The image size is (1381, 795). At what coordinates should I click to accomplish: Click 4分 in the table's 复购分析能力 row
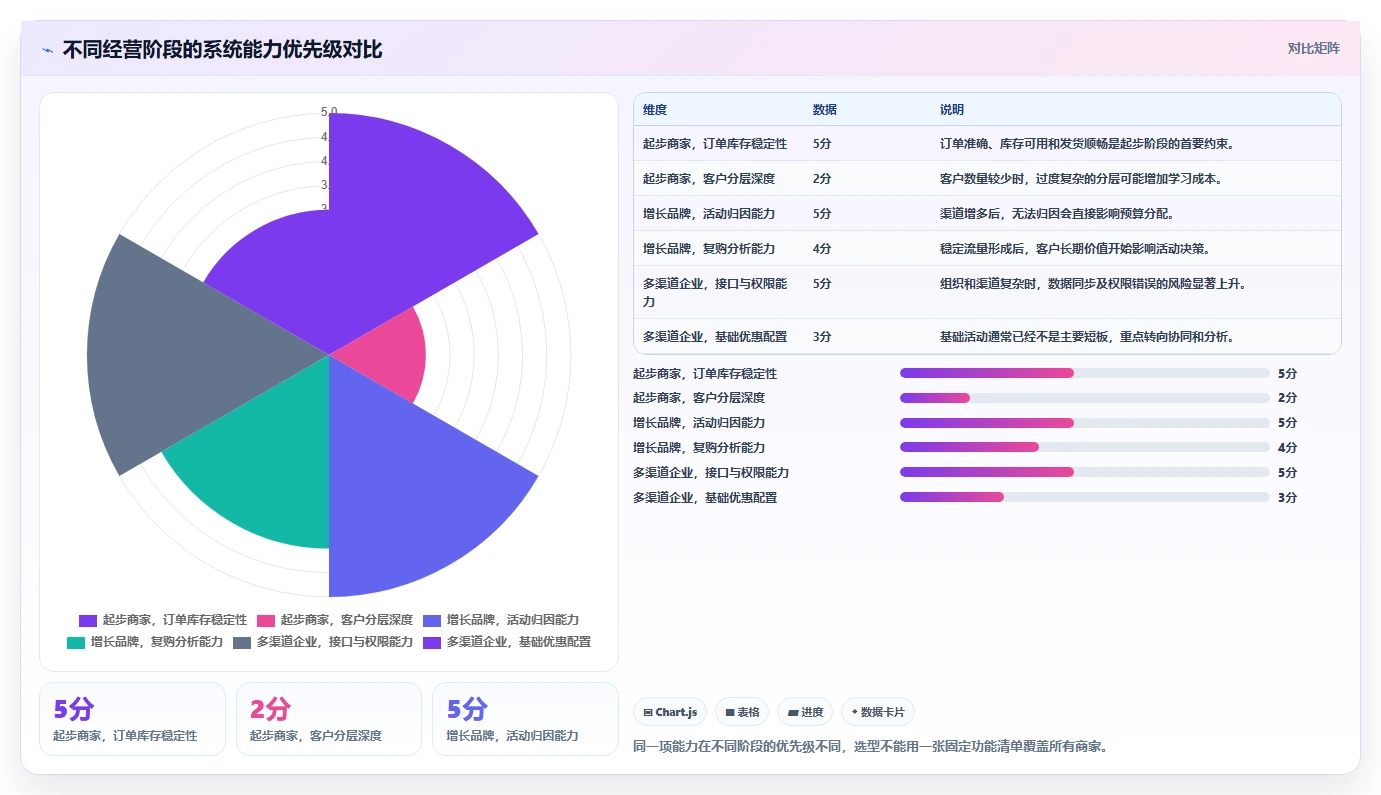tap(822, 249)
